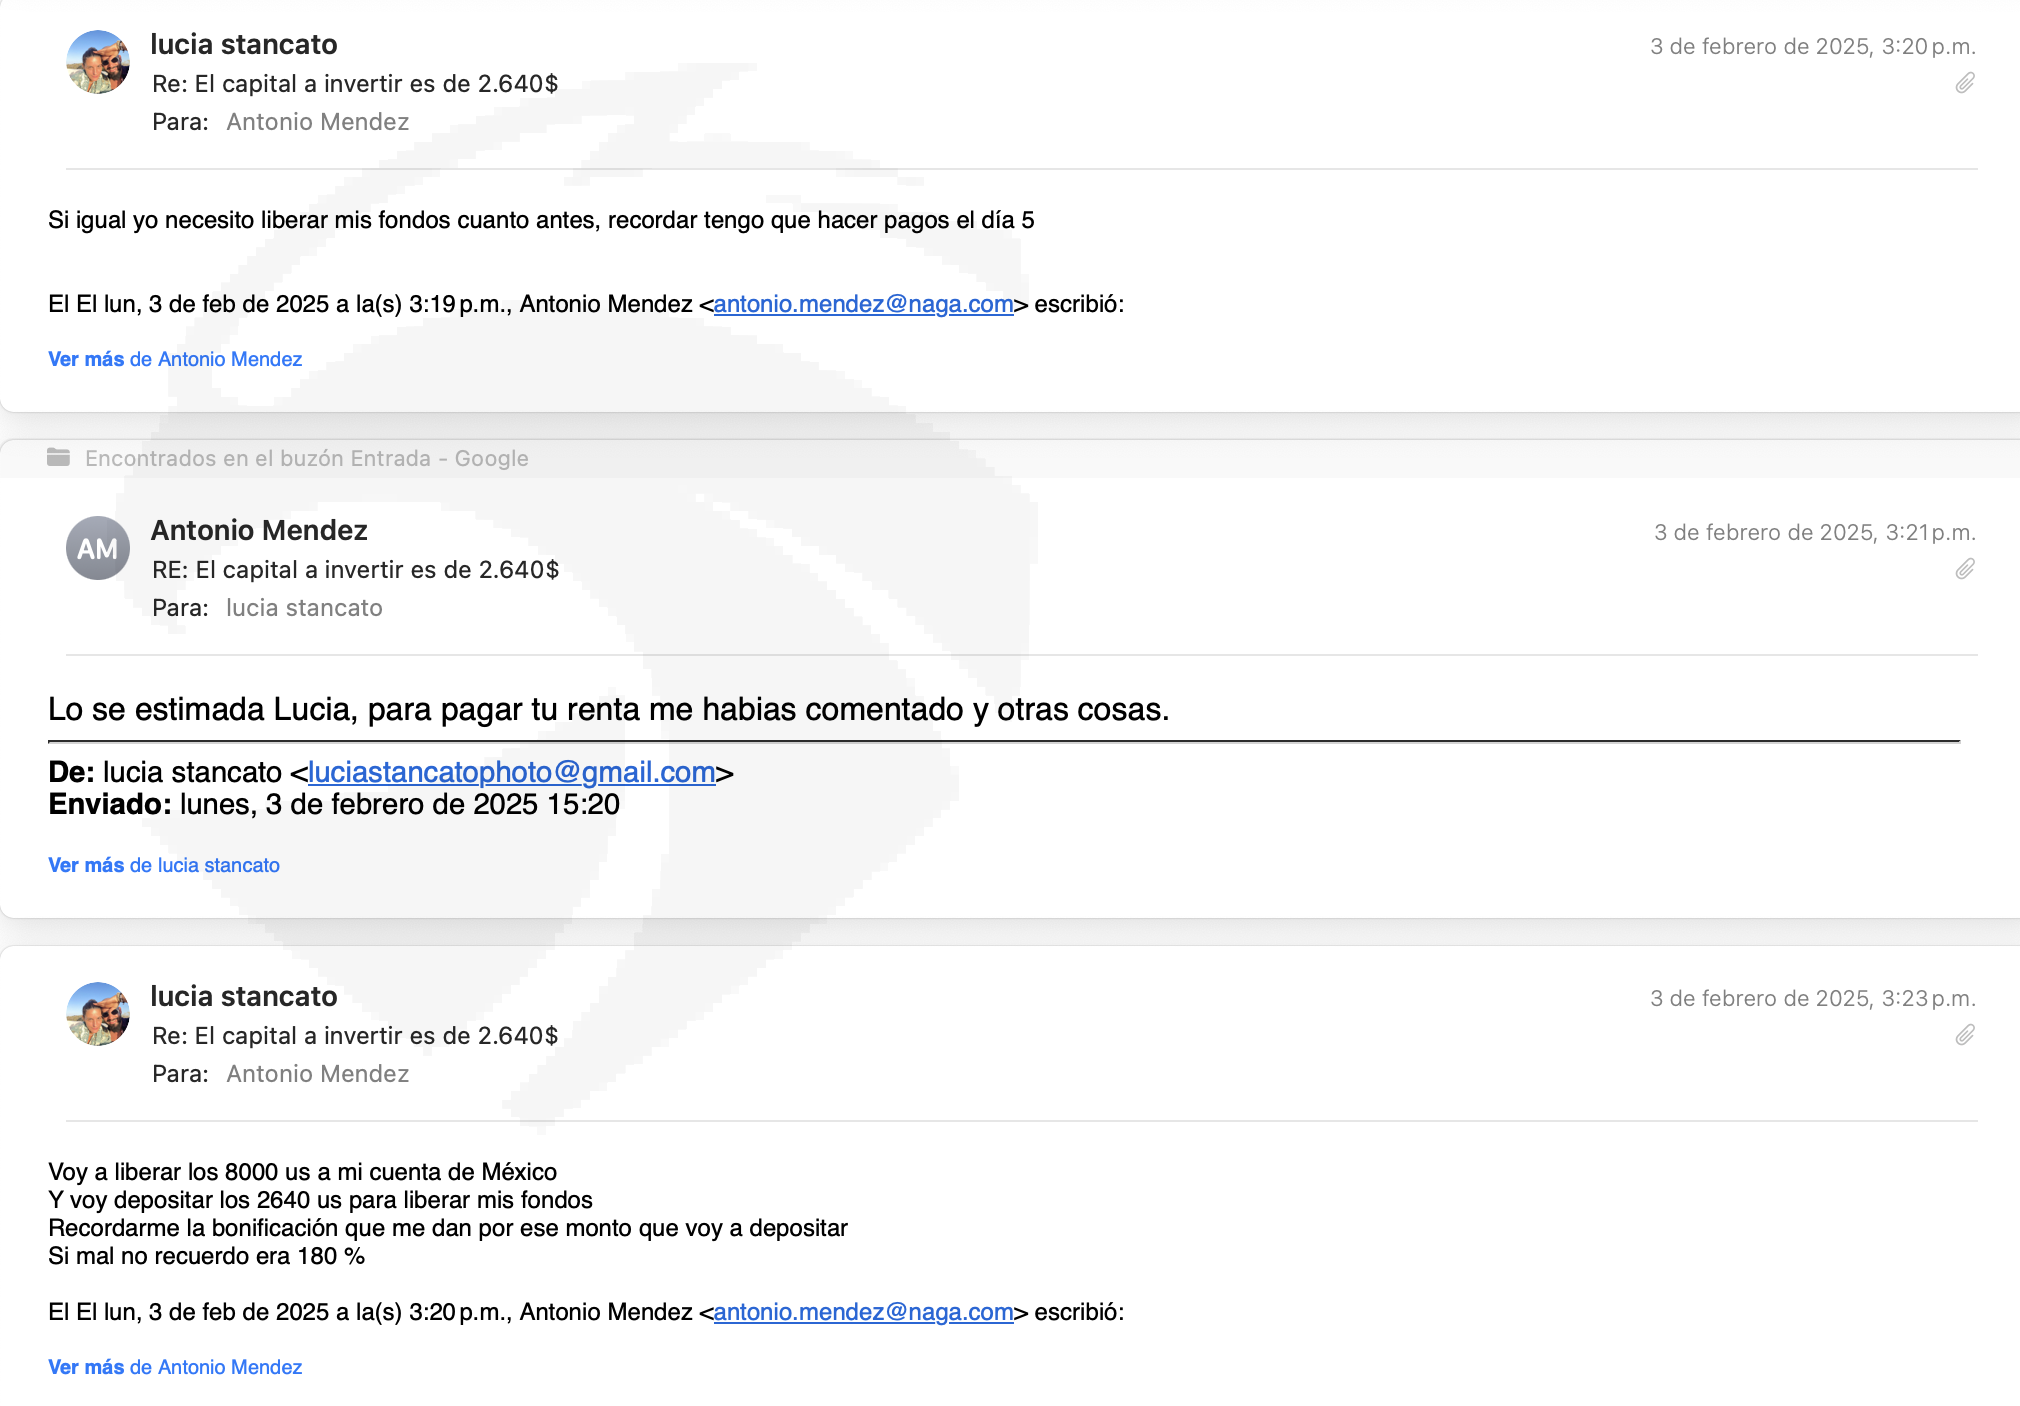The height and width of the screenshot is (1406, 2020).
Task: Expand Ver más de Antonio Mendez in the last email
Action: pyautogui.click(x=175, y=1367)
